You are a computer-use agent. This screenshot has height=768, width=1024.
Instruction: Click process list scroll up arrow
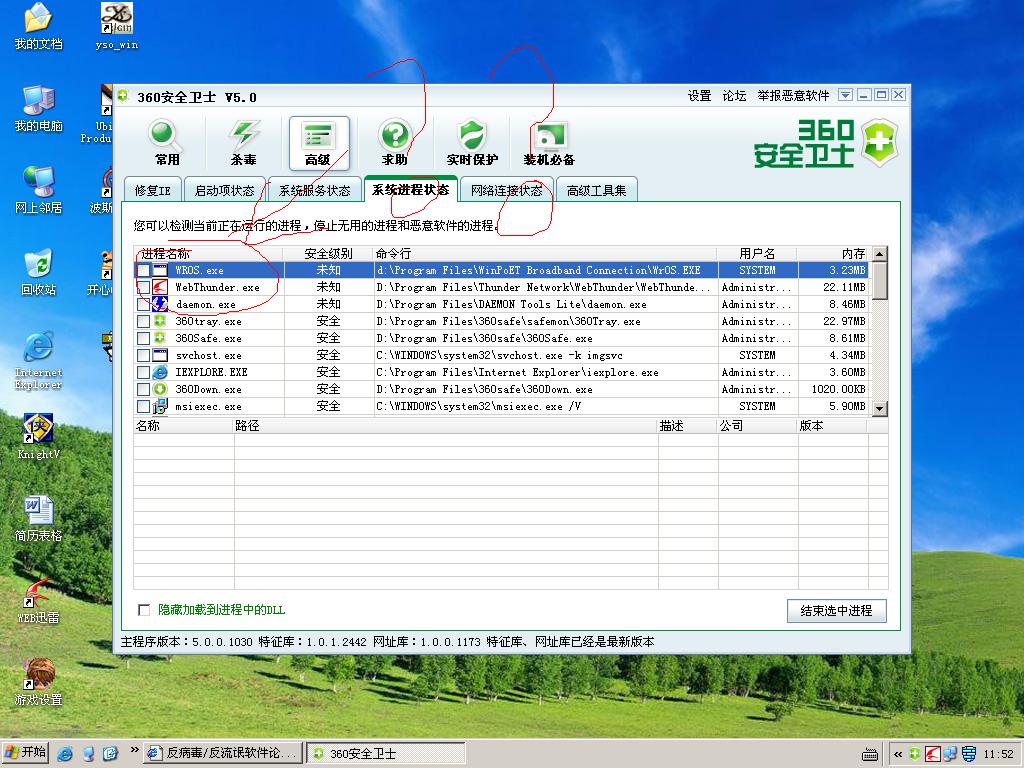pos(880,254)
